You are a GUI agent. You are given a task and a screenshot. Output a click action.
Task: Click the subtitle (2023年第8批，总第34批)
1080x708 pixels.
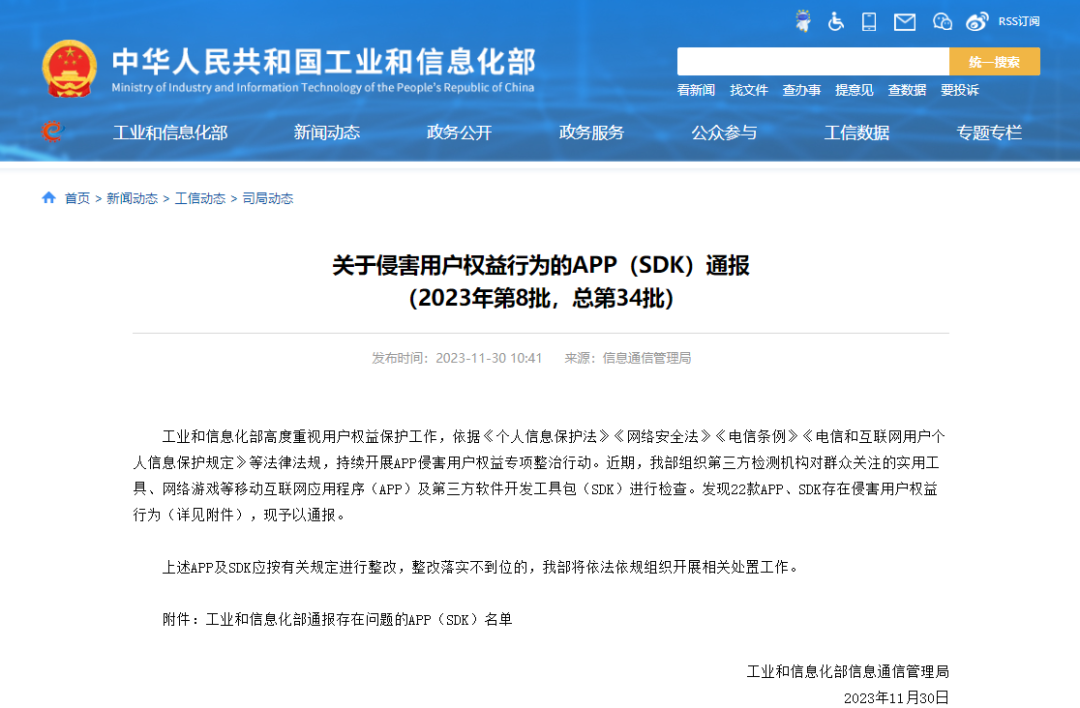click(x=541, y=298)
